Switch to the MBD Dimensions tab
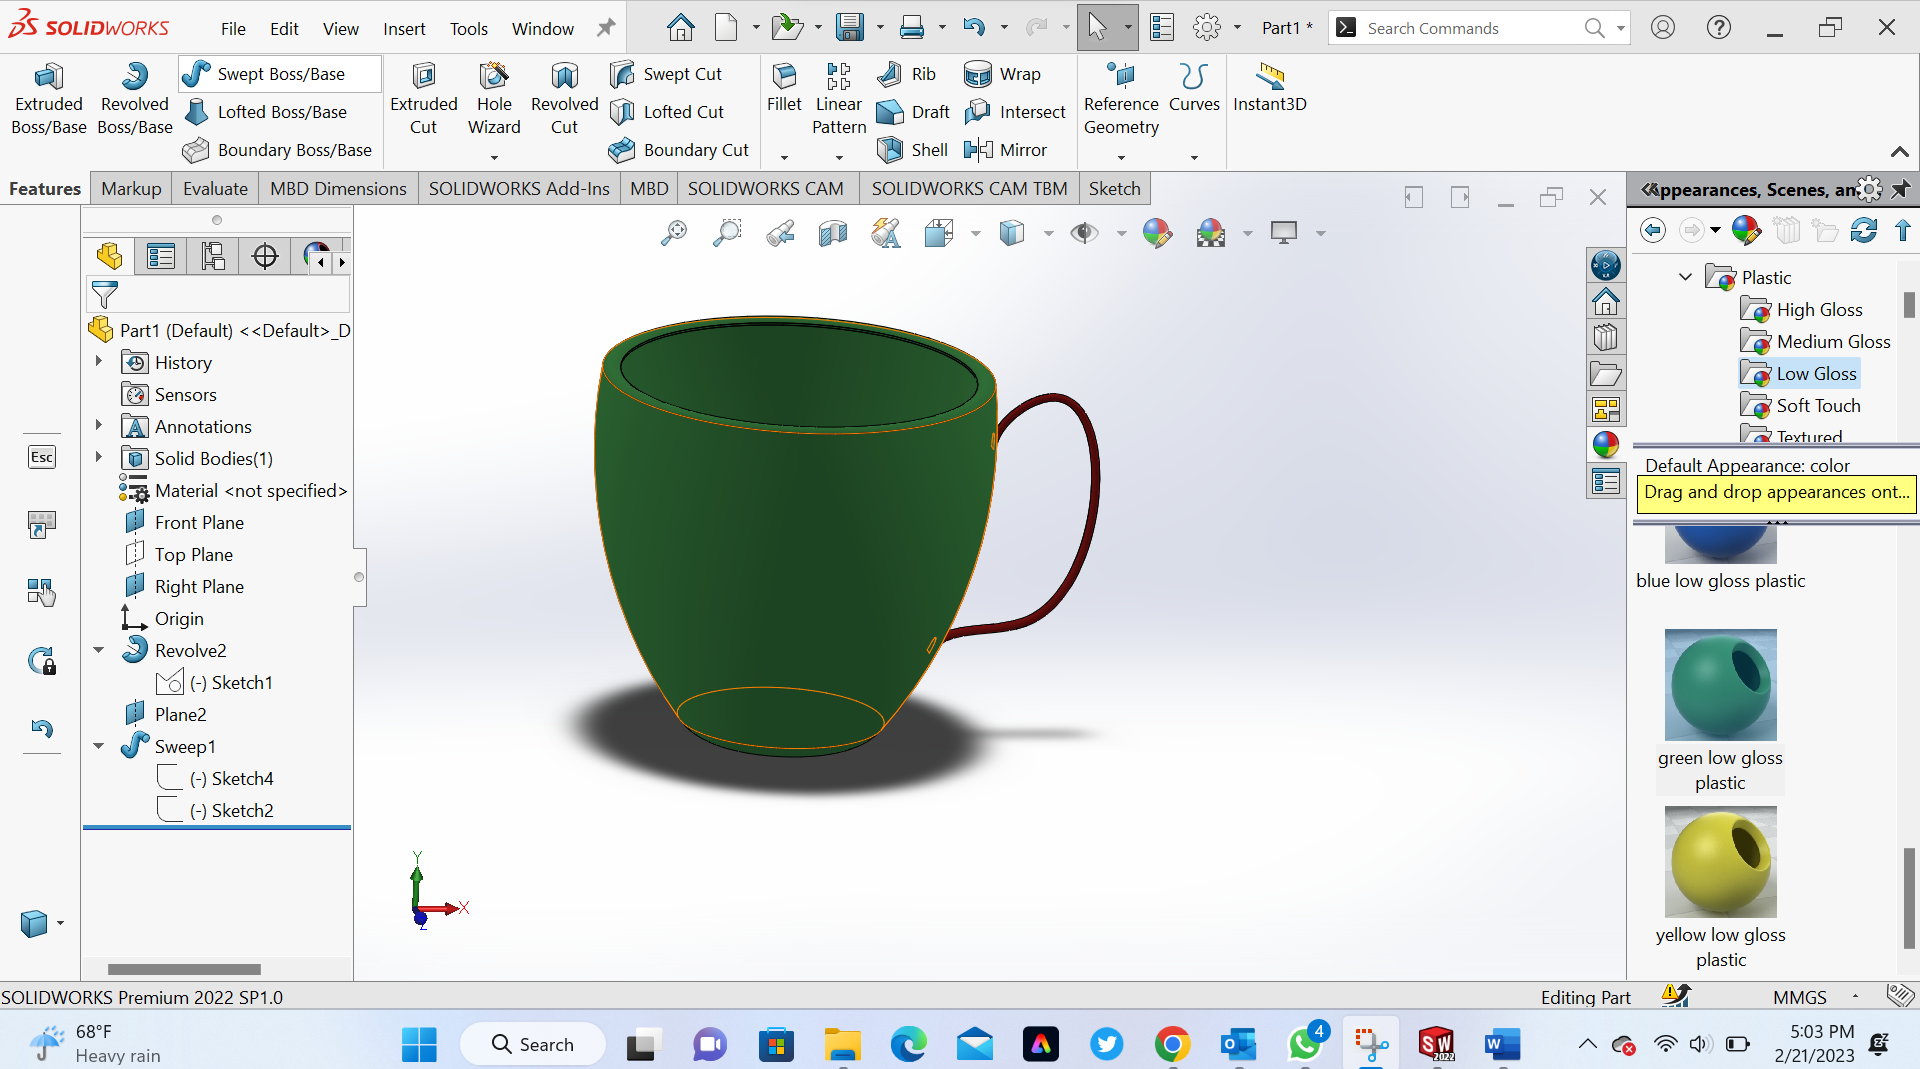Screen dimensions: 1920x1069 tap(338, 188)
